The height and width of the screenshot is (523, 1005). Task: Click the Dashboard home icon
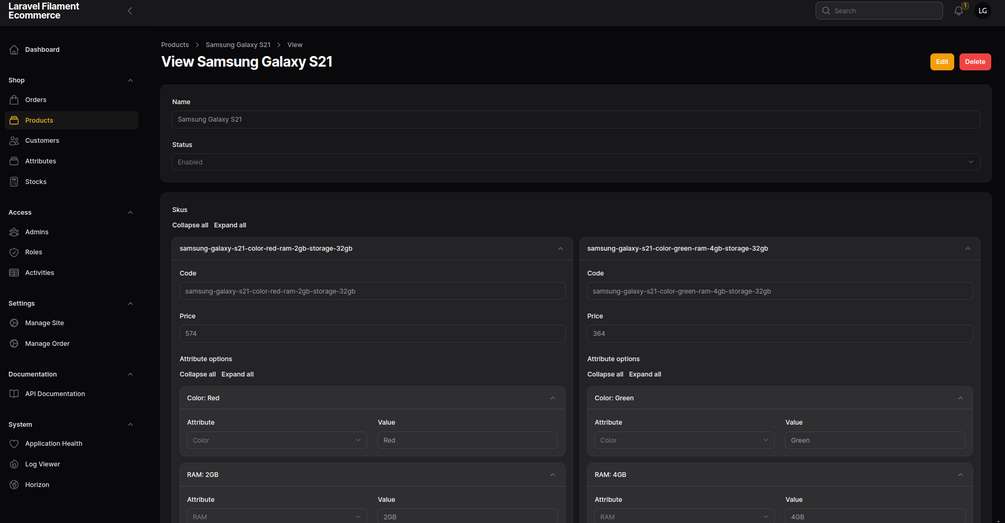(x=14, y=49)
